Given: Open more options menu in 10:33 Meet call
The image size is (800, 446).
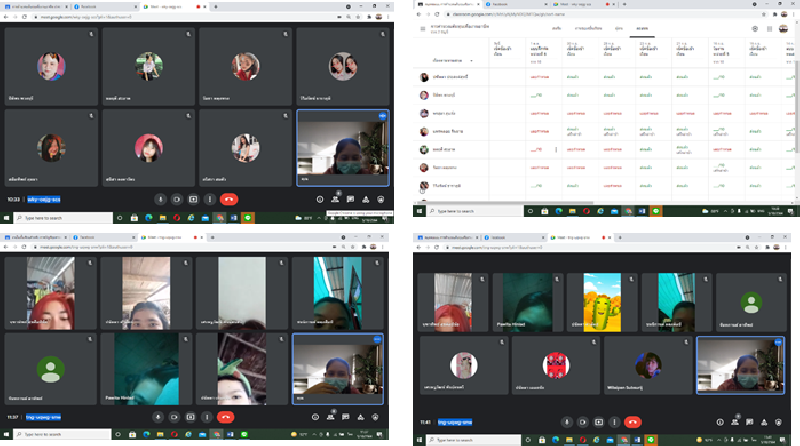Looking at the screenshot, I should pos(209,198).
